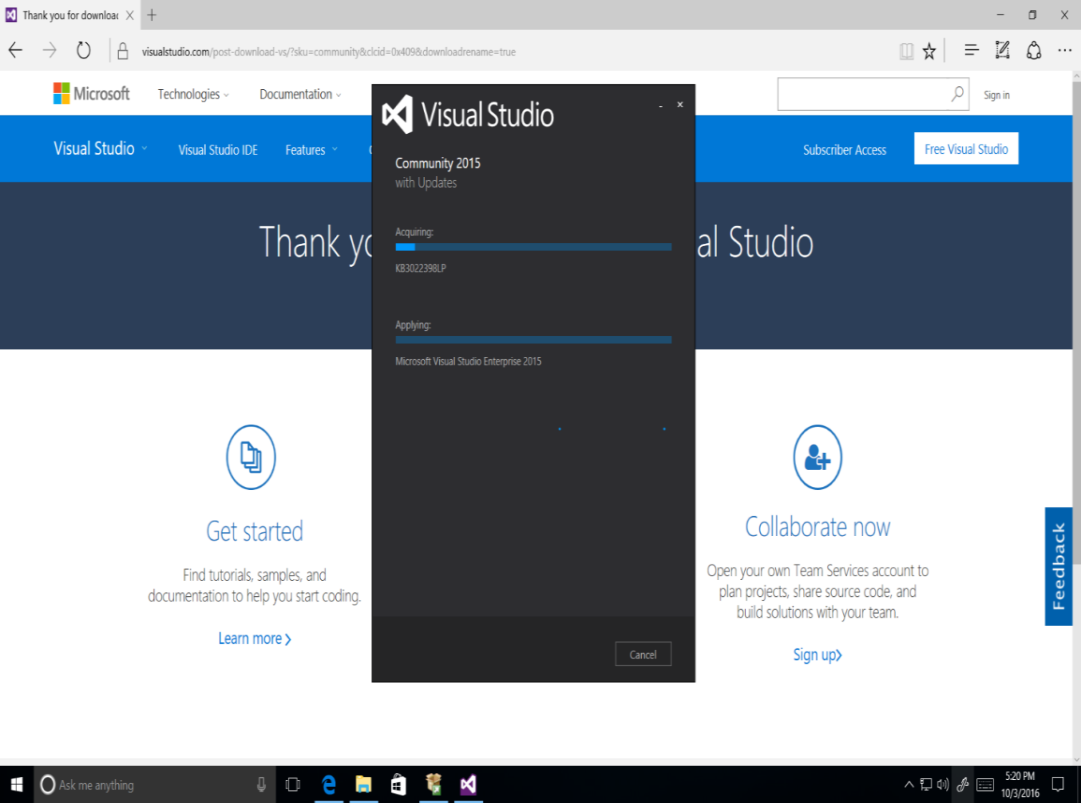Image resolution: width=1081 pixels, height=803 pixels.
Task: Go back using the browser back arrow
Action: pyautogui.click(x=15, y=50)
